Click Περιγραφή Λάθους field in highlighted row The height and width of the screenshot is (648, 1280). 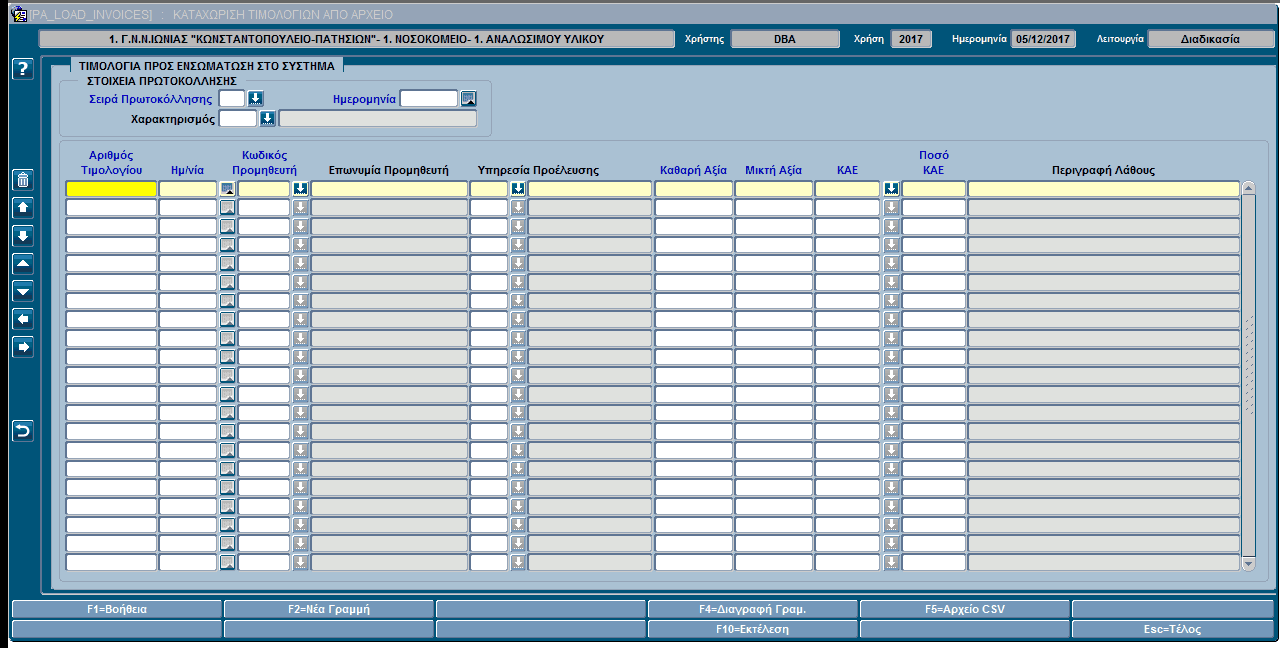[x=1104, y=188]
